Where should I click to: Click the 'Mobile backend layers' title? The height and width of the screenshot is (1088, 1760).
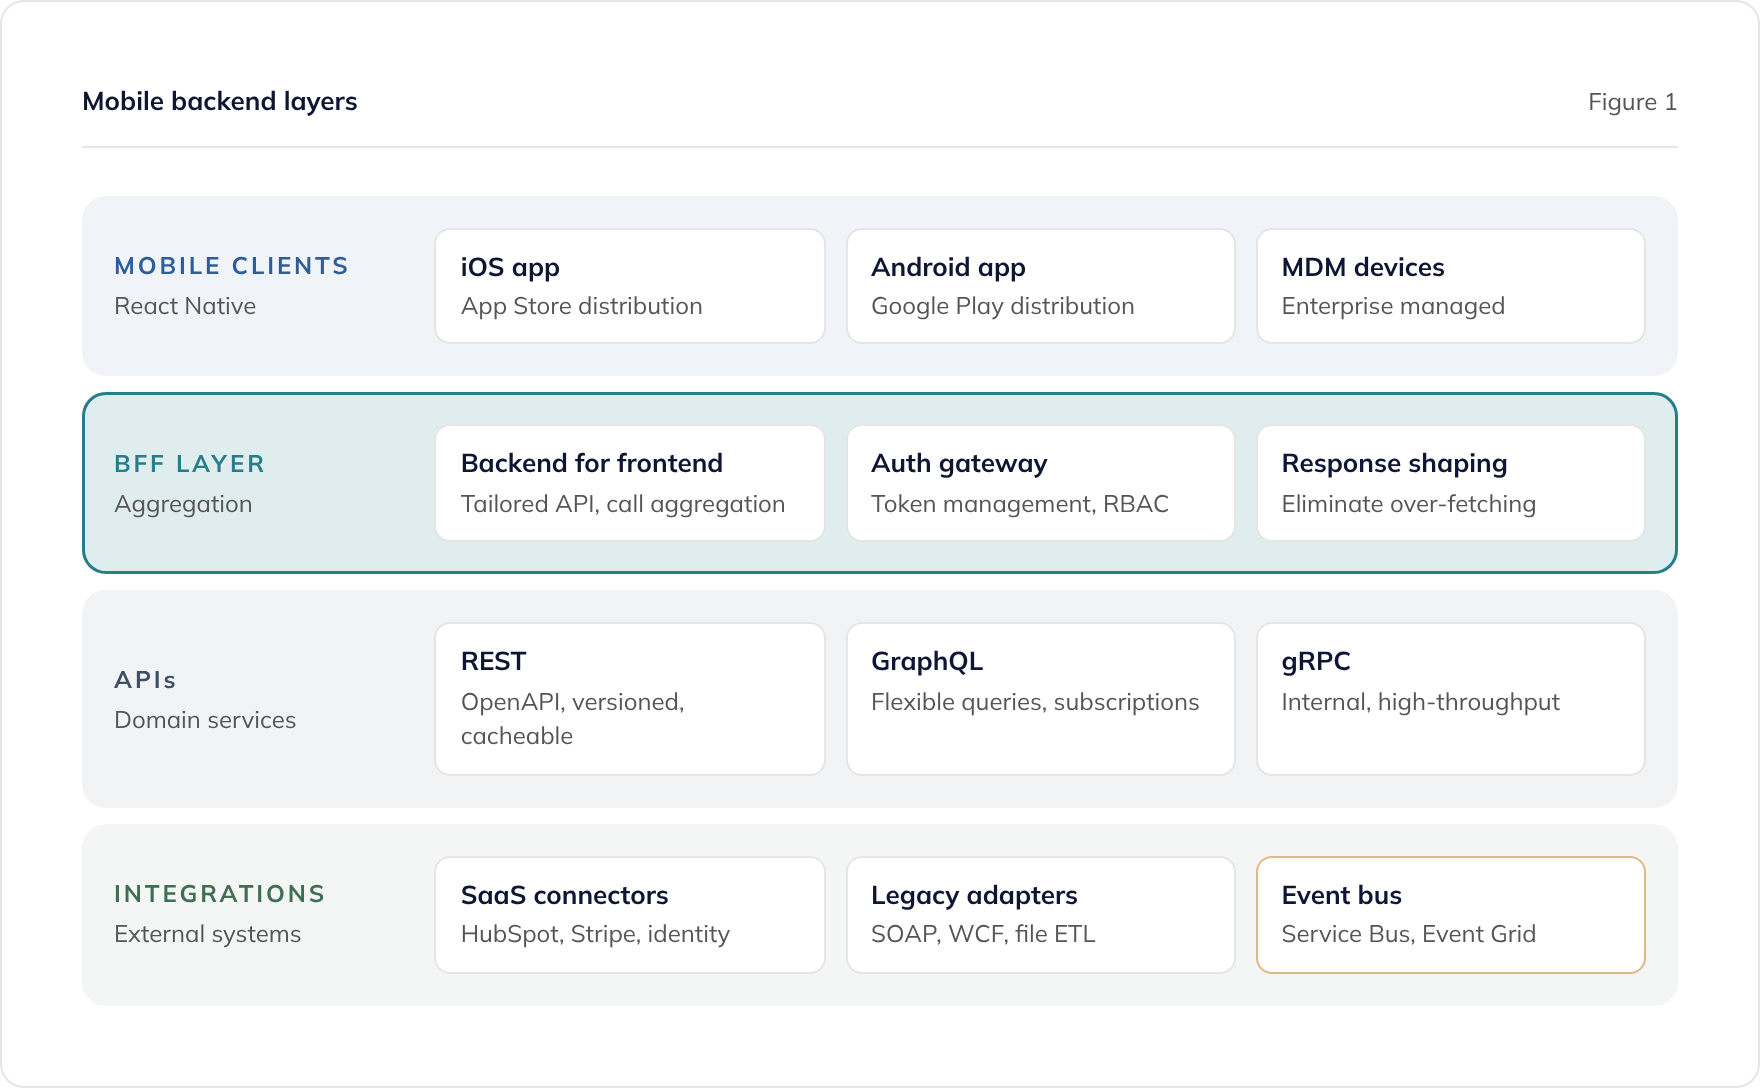(x=220, y=102)
